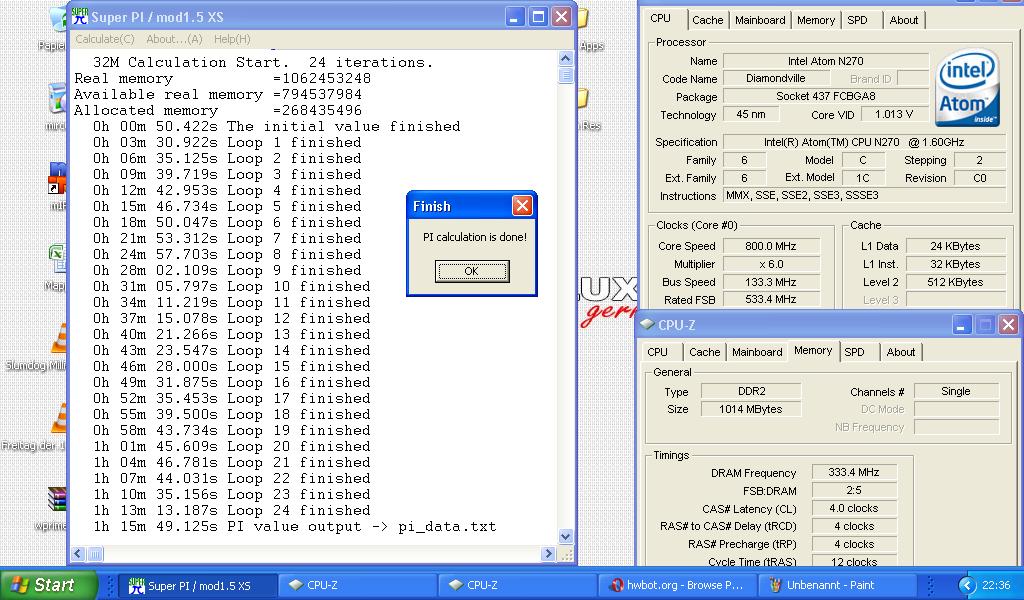
Task: Switch to SPD tab in lower CPU-Z window
Action: pyautogui.click(x=854, y=352)
